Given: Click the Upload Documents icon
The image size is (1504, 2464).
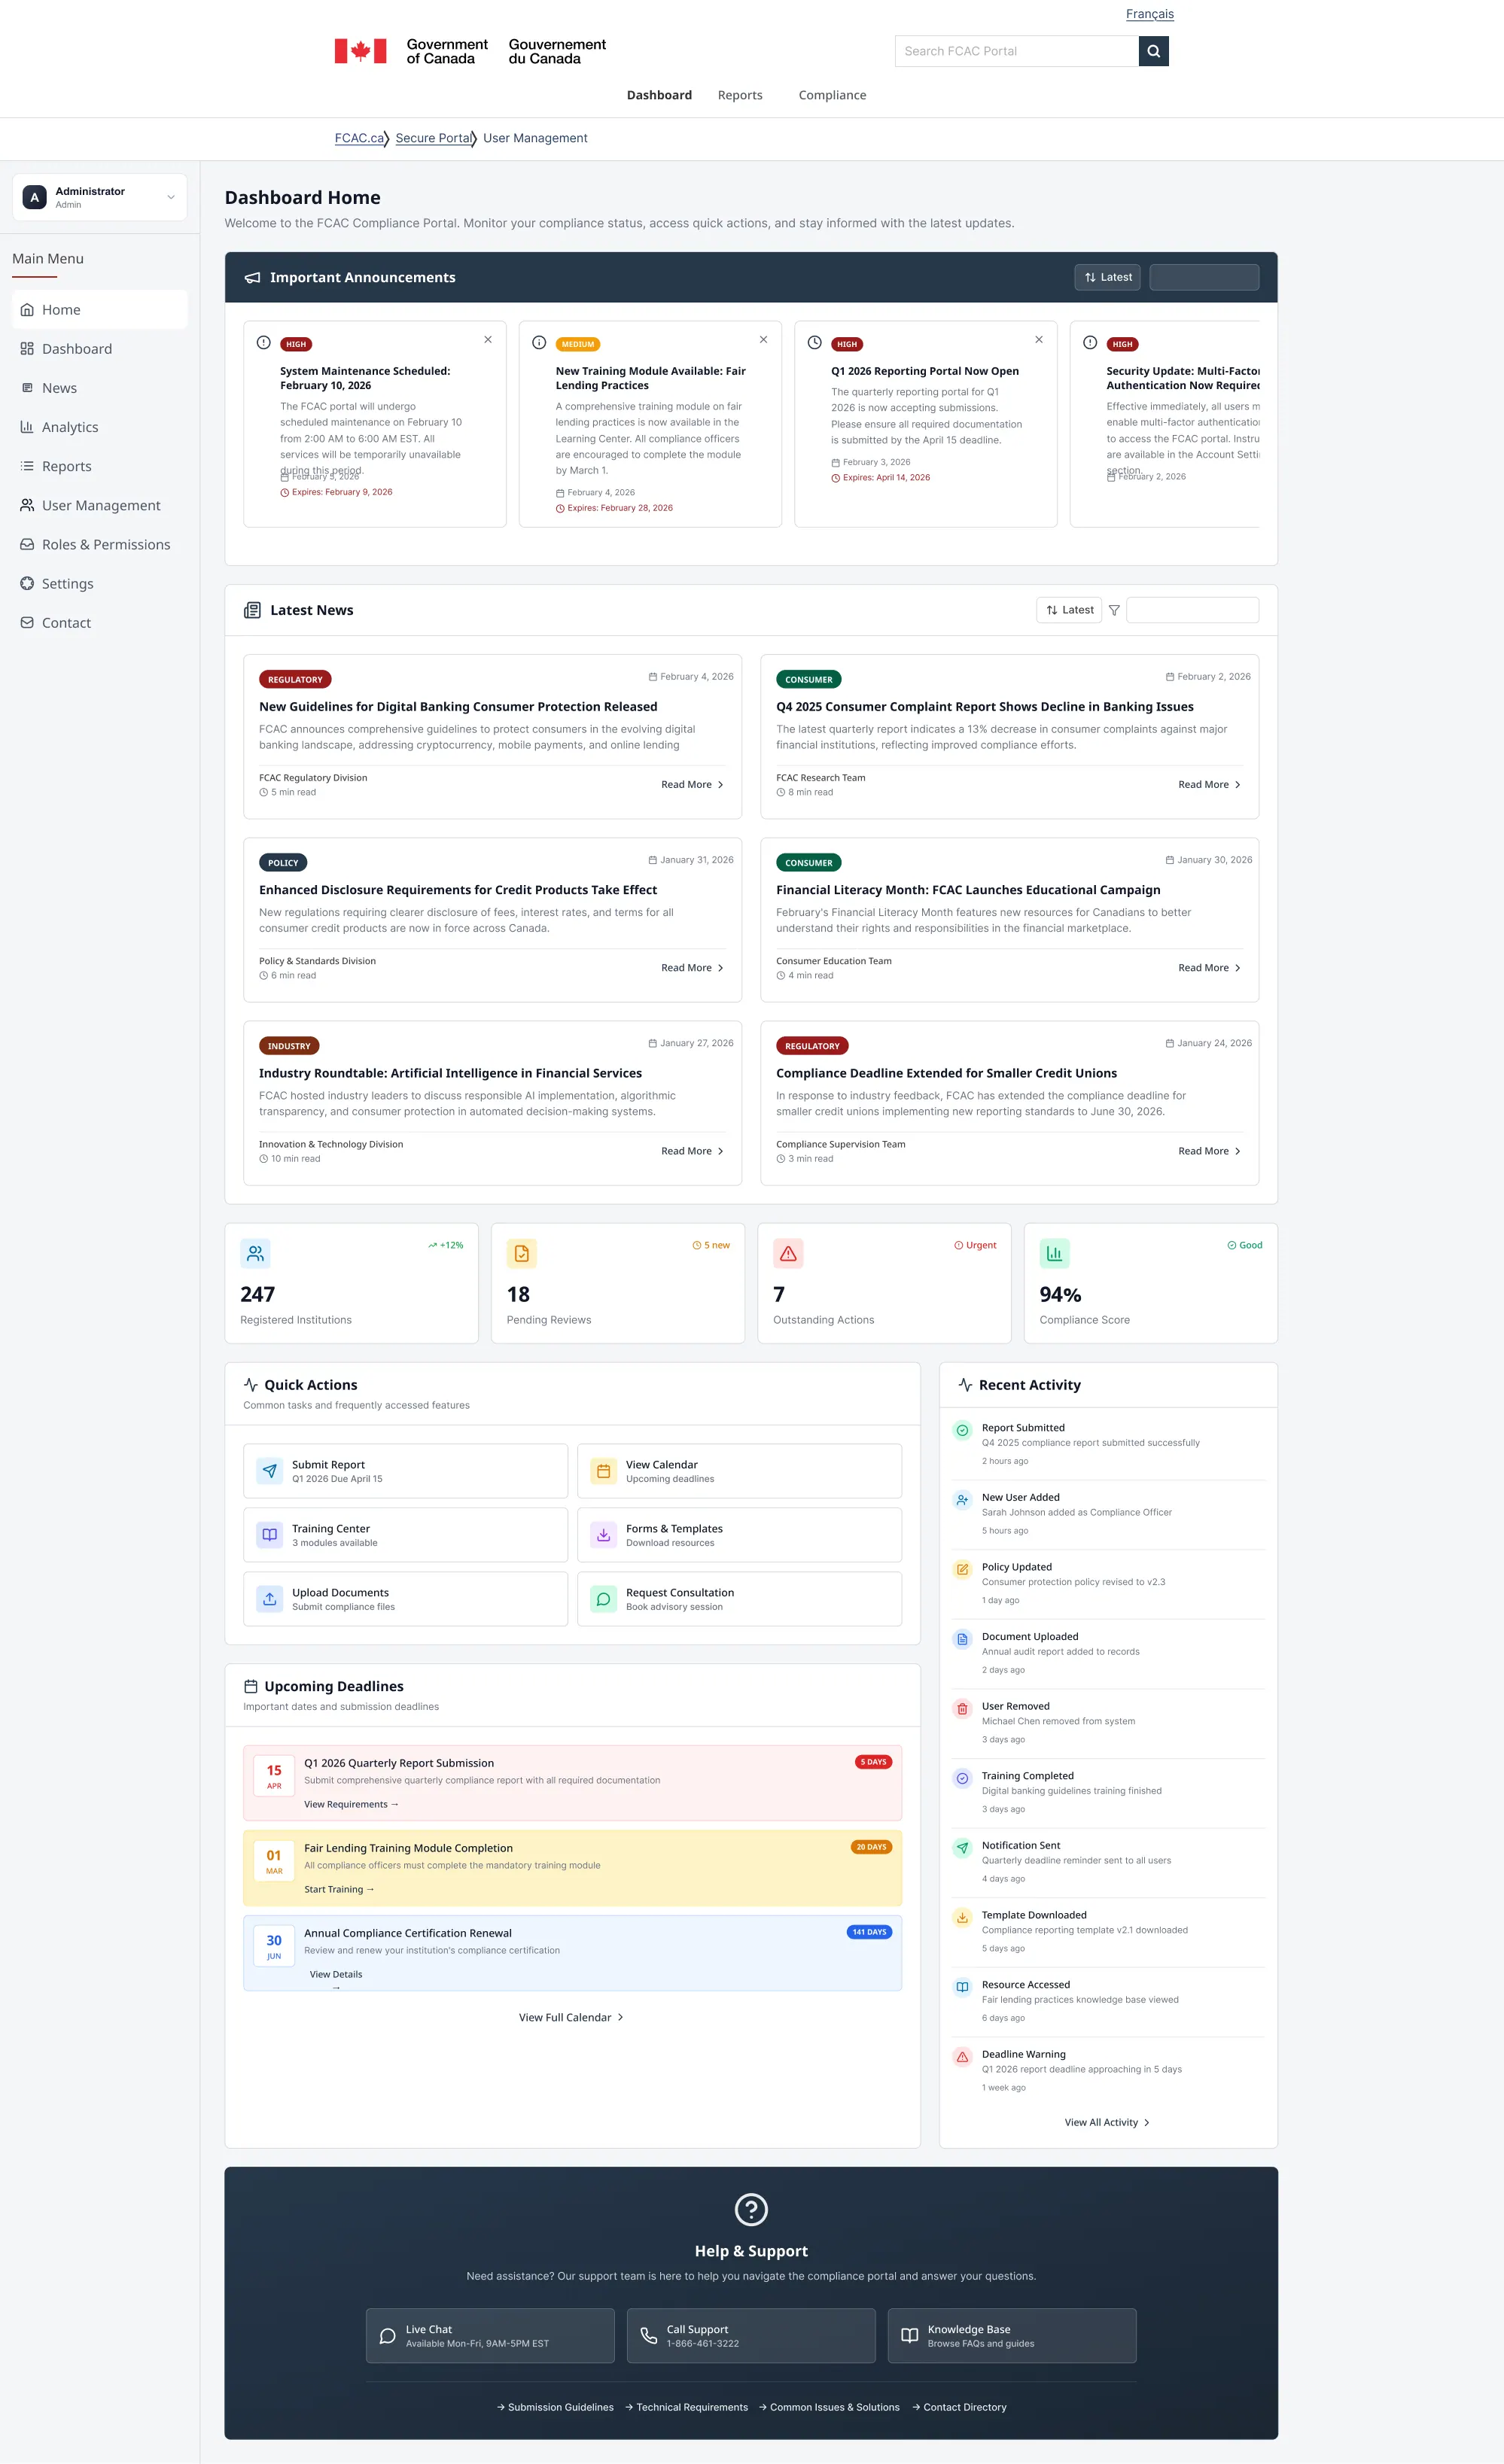Looking at the screenshot, I should tap(270, 1599).
